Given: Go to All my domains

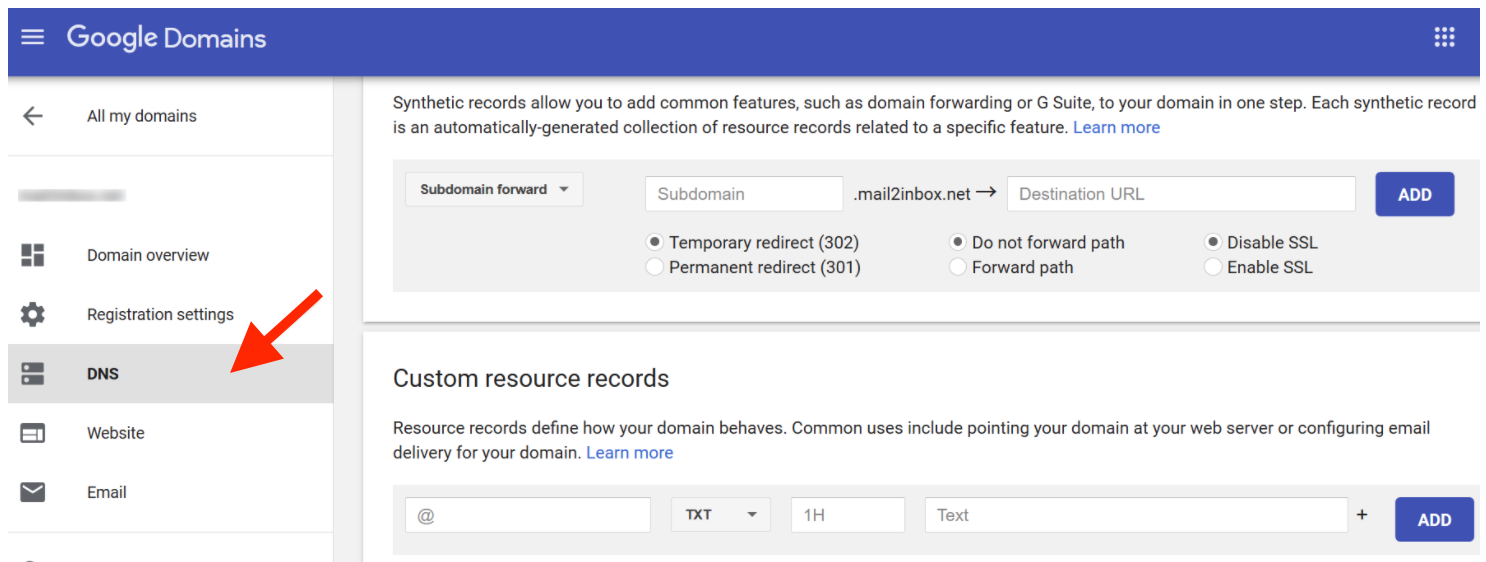Looking at the screenshot, I should click(x=142, y=116).
